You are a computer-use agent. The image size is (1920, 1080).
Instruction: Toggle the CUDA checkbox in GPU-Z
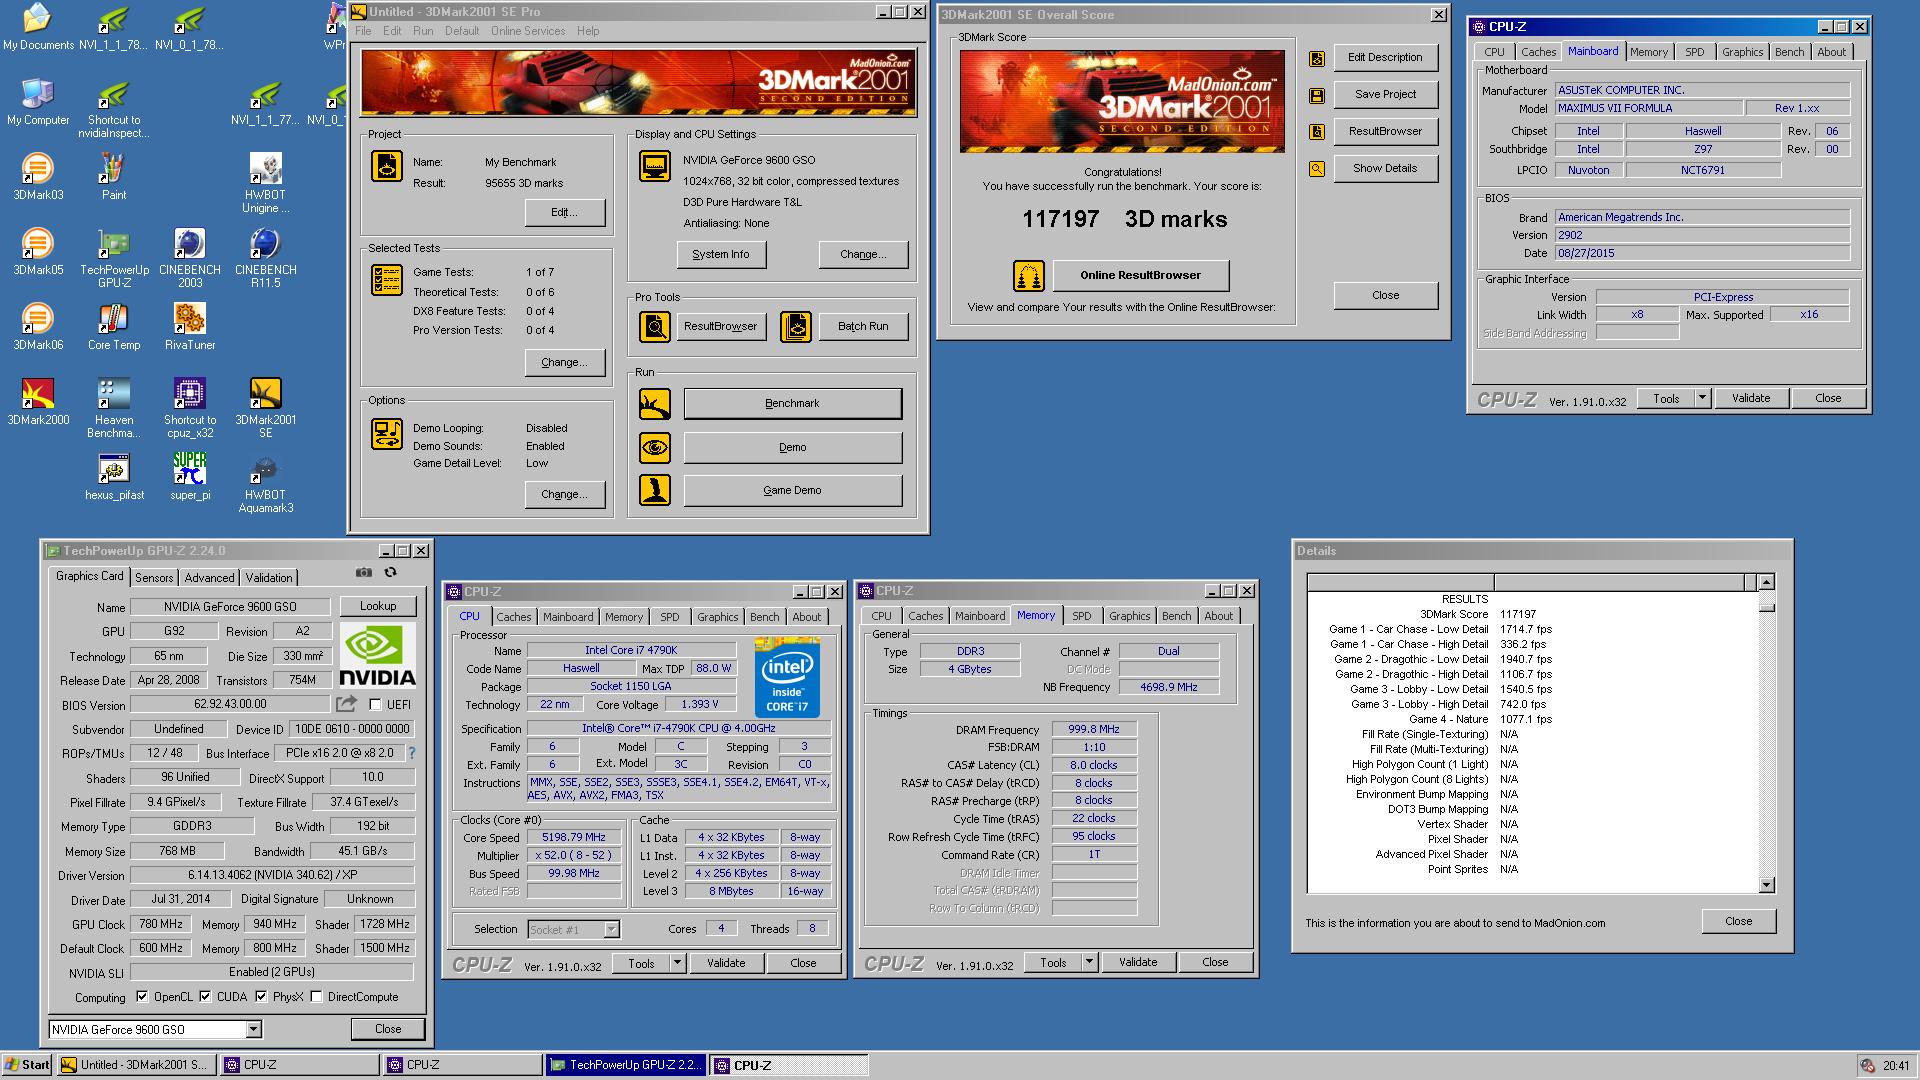click(x=205, y=997)
